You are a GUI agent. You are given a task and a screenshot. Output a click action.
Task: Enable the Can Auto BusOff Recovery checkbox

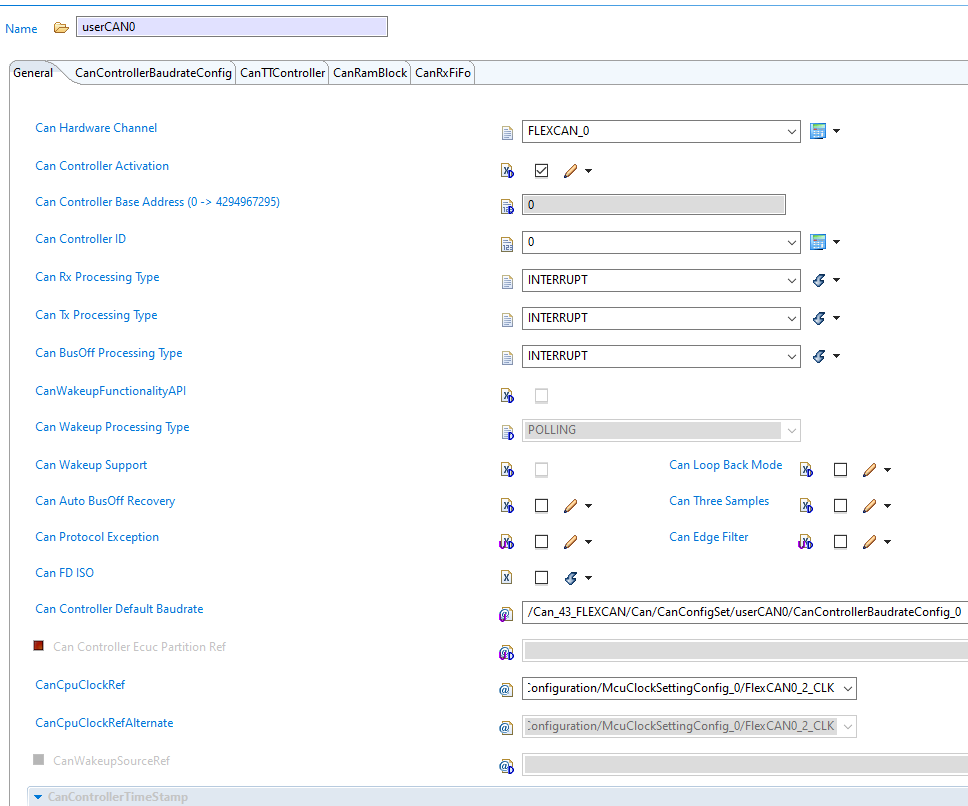pos(541,506)
